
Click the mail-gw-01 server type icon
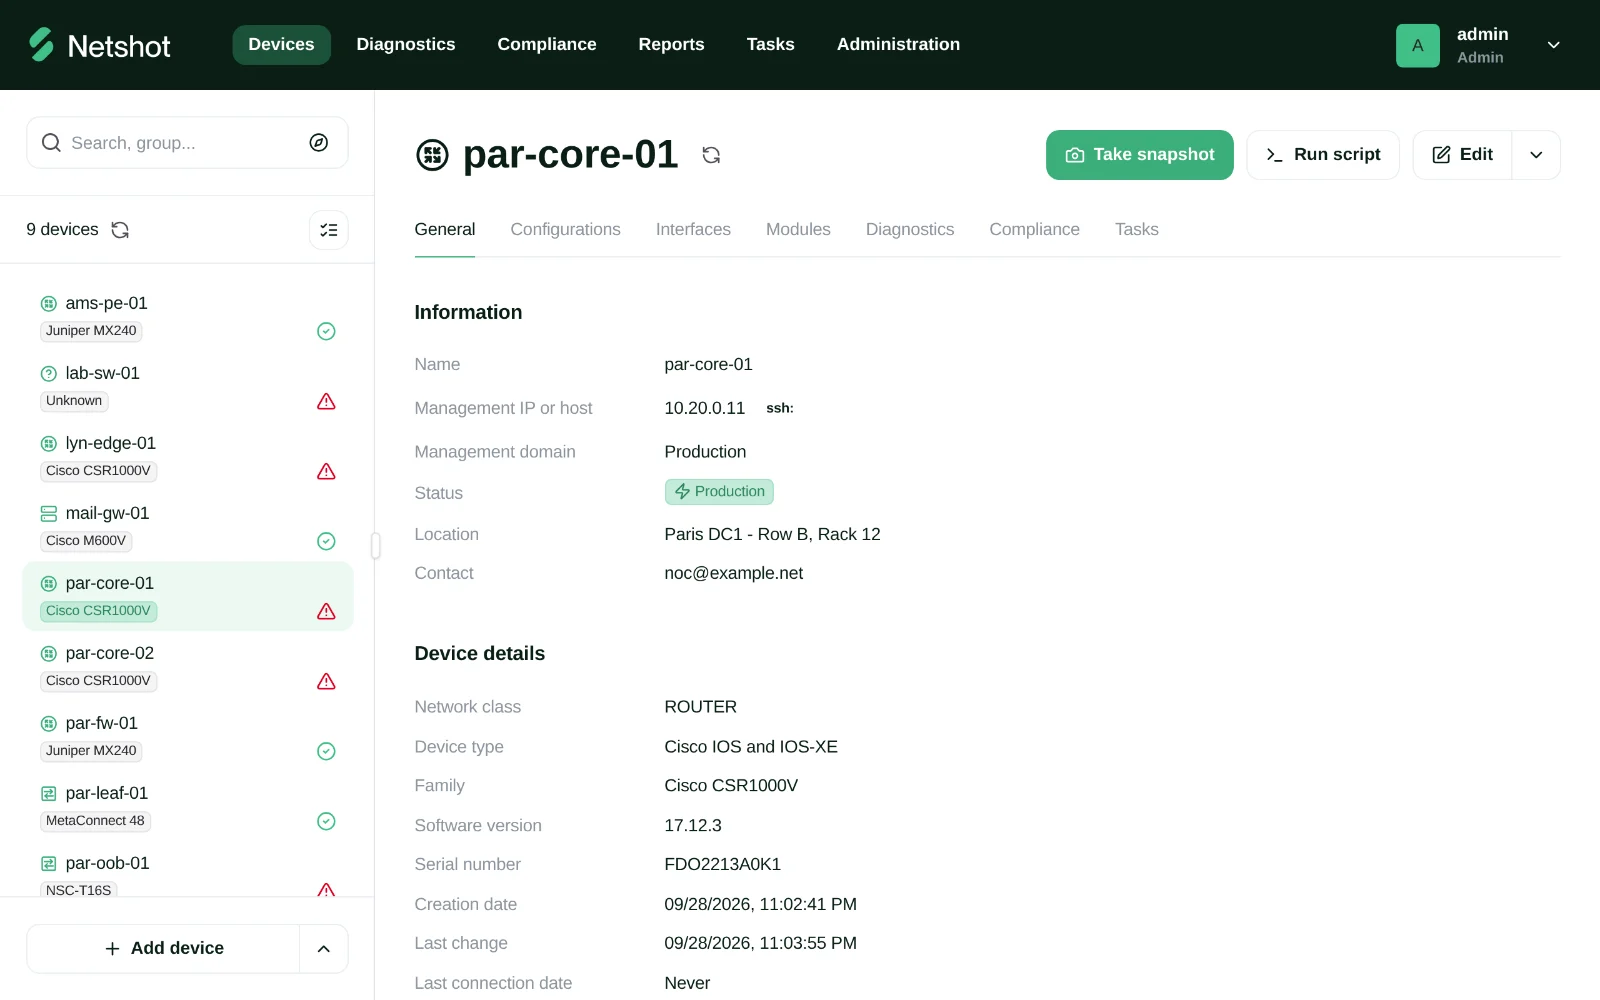[x=48, y=514]
